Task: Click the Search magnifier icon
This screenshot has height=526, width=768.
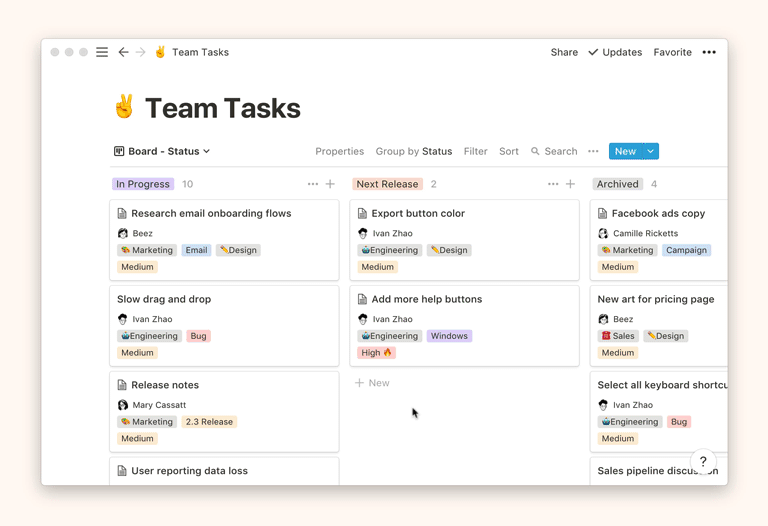Action: 535,152
